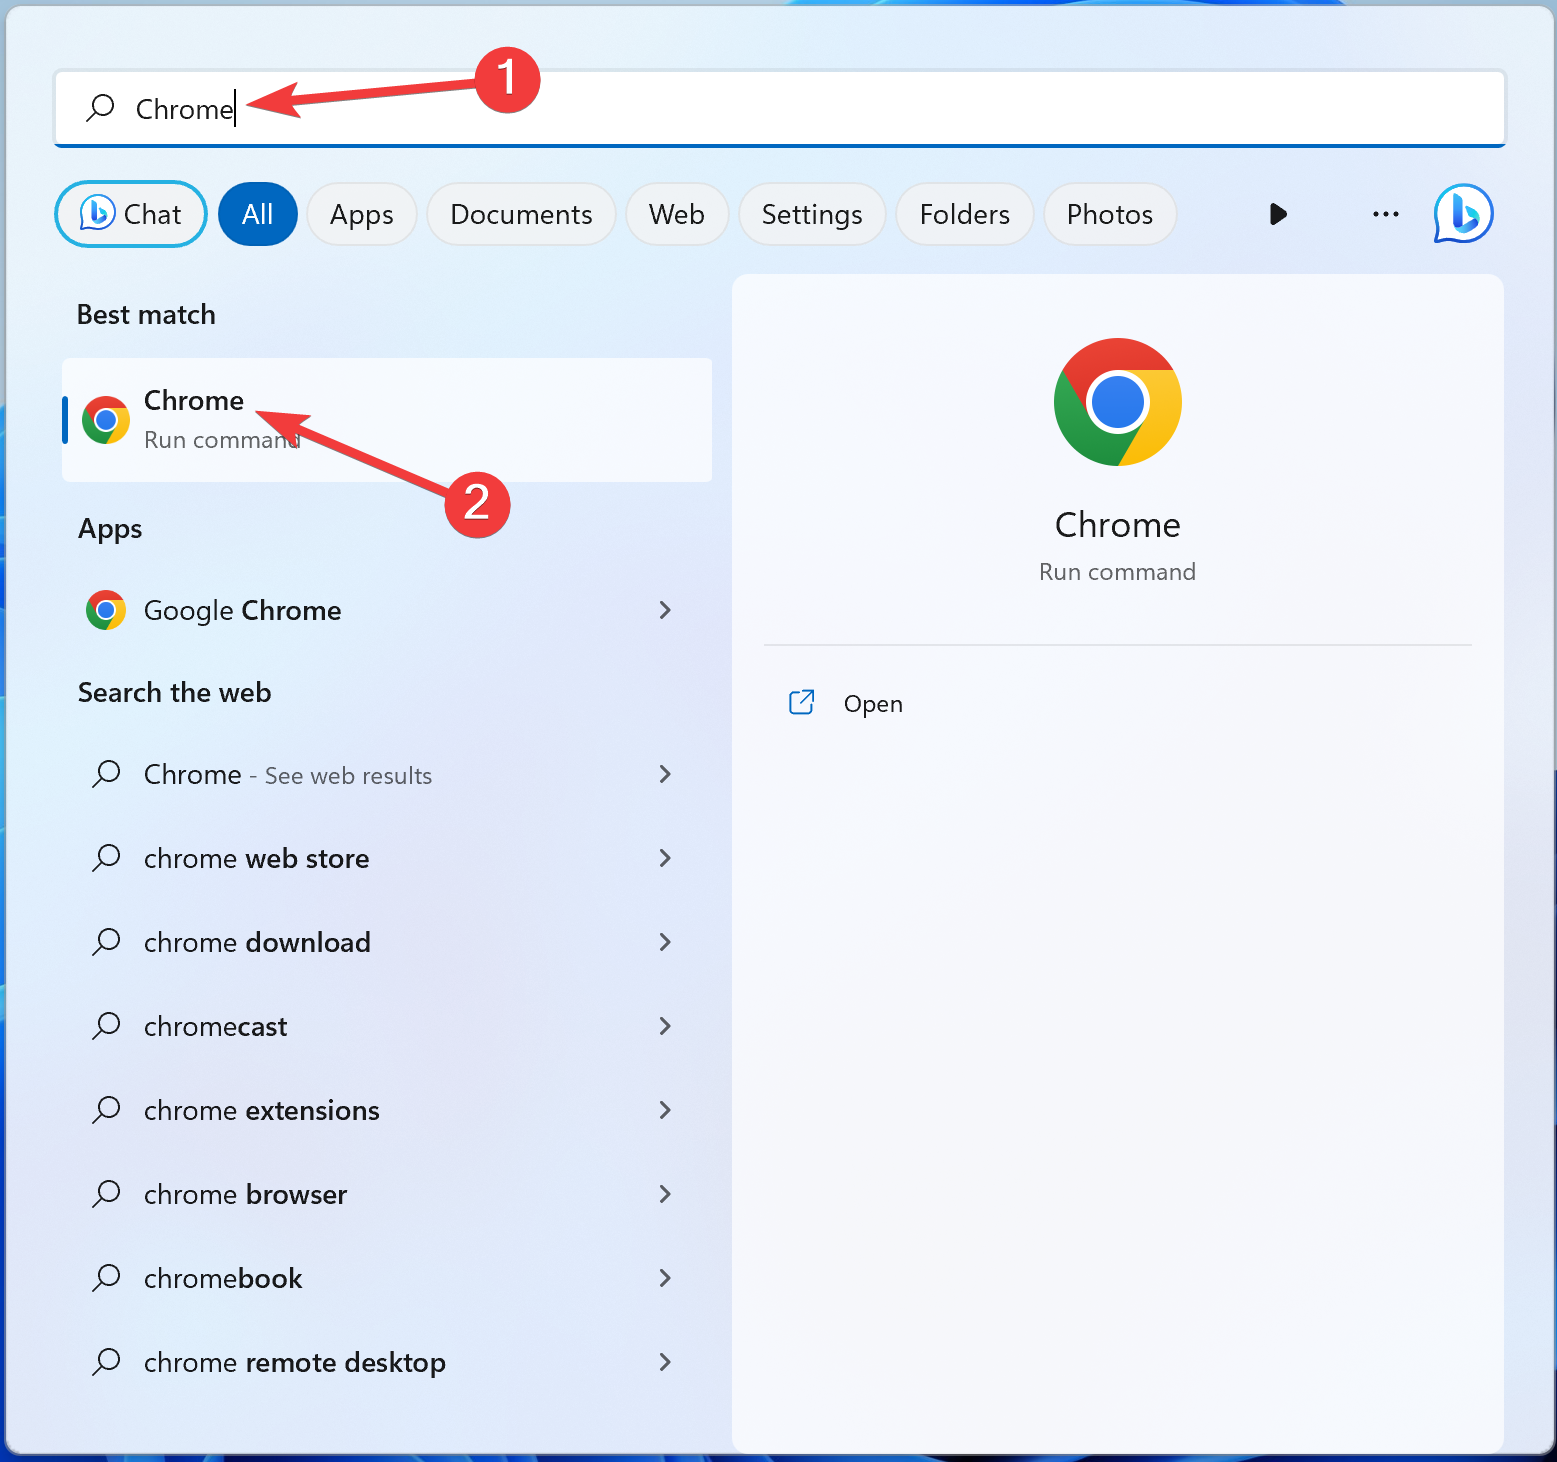
Task: Click the large Chrome logo in the preview pane
Action: (x=1117, y=402)
